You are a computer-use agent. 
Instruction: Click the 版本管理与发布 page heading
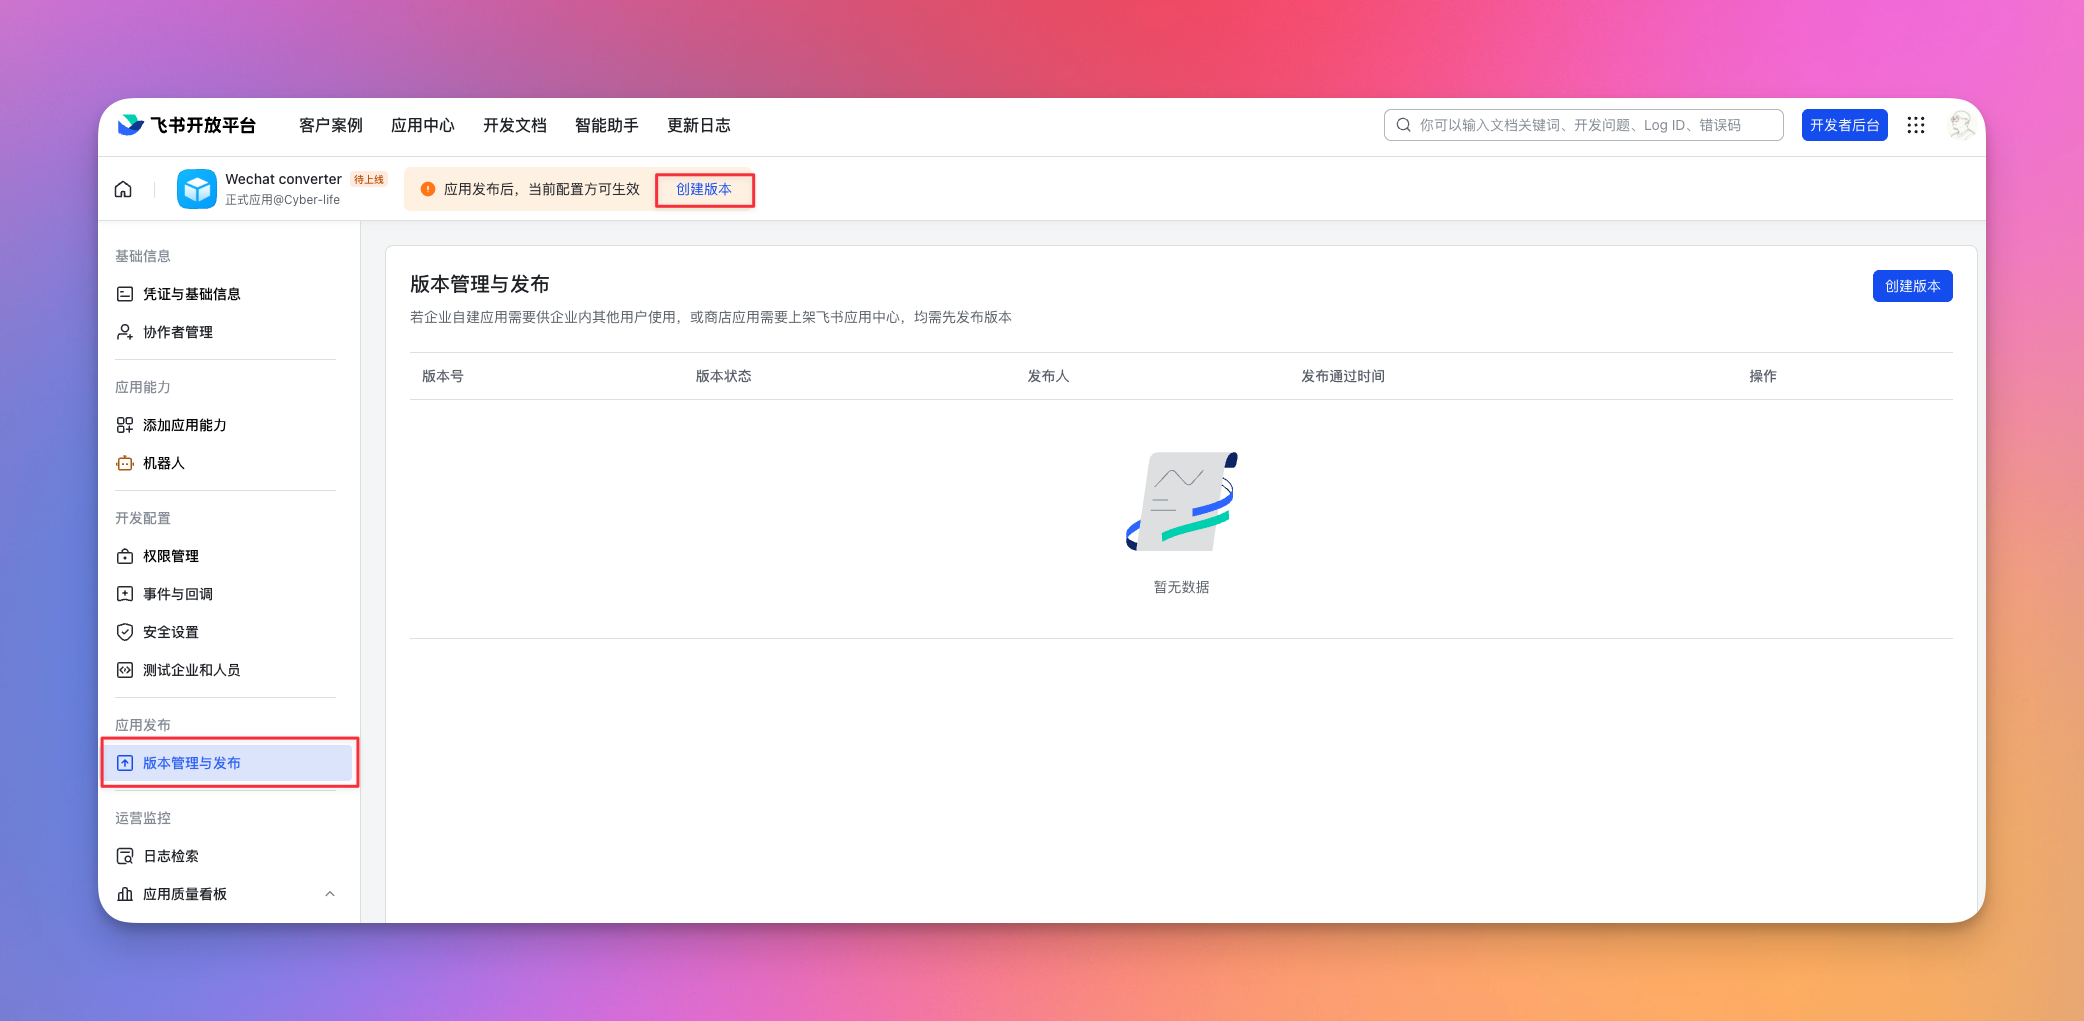tap(480, 284)
